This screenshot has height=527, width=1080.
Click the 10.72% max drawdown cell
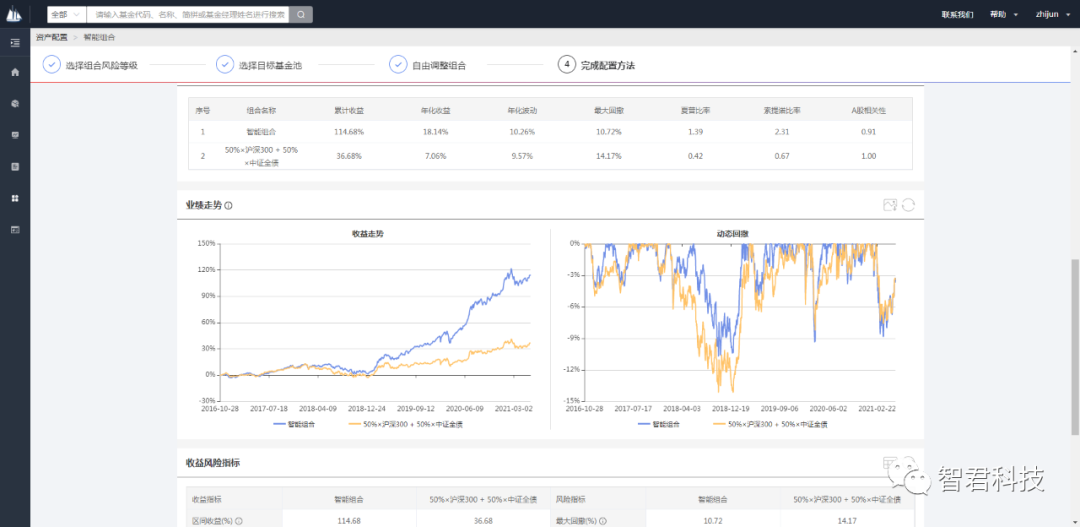pos(609,131)
